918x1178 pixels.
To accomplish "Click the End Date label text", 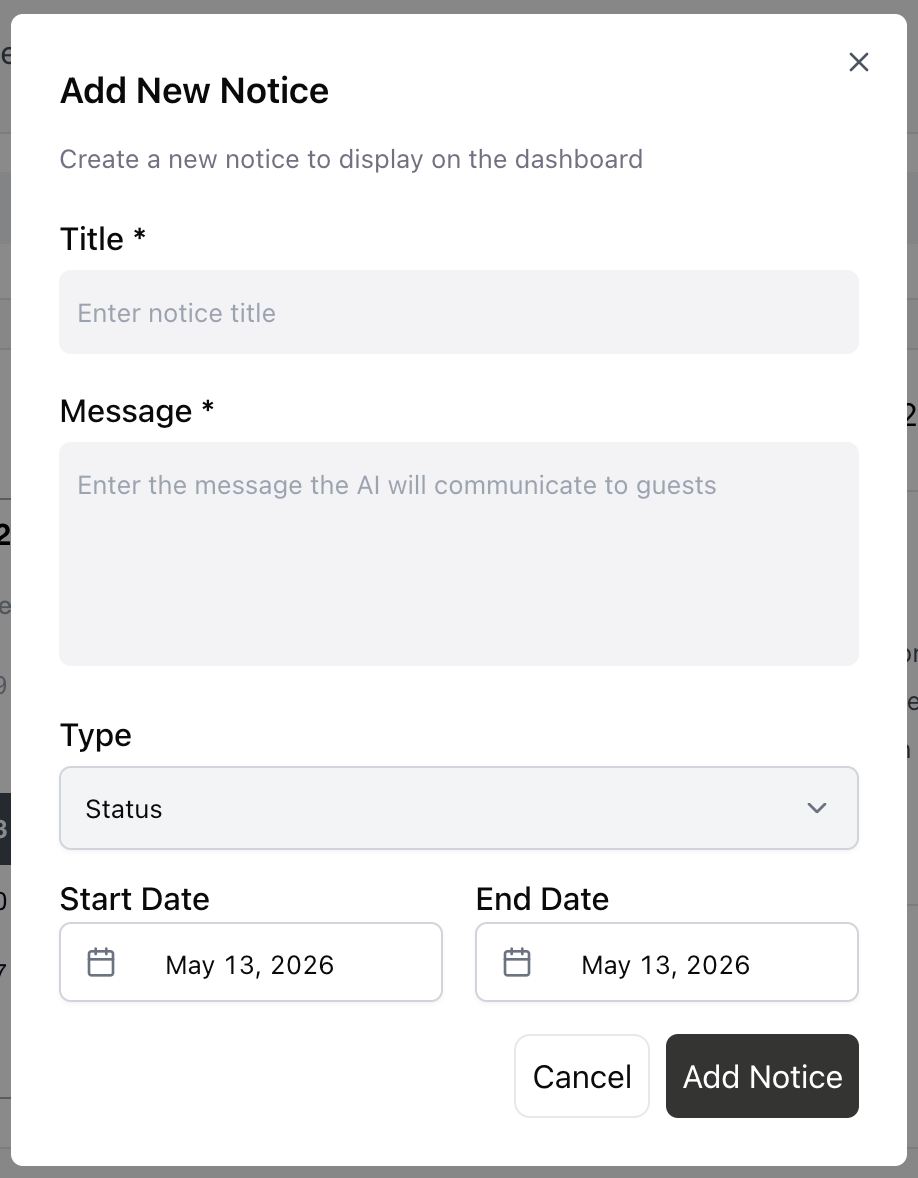I will [542, 899].
